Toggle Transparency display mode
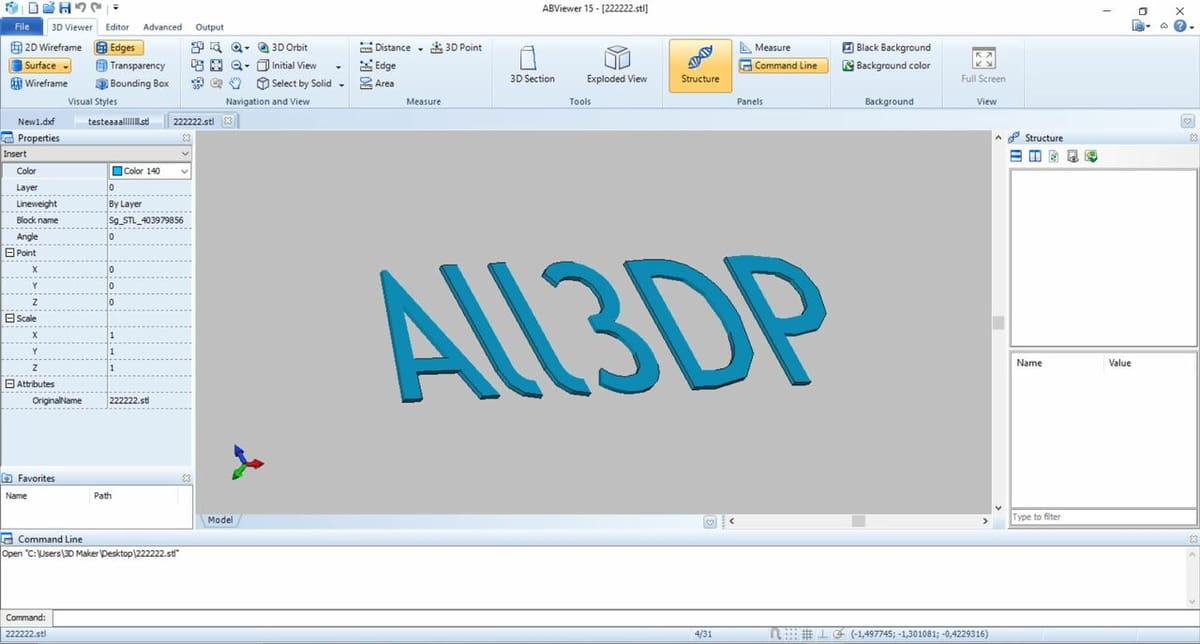Screen dimensions: 1200x644 point(130,65)
